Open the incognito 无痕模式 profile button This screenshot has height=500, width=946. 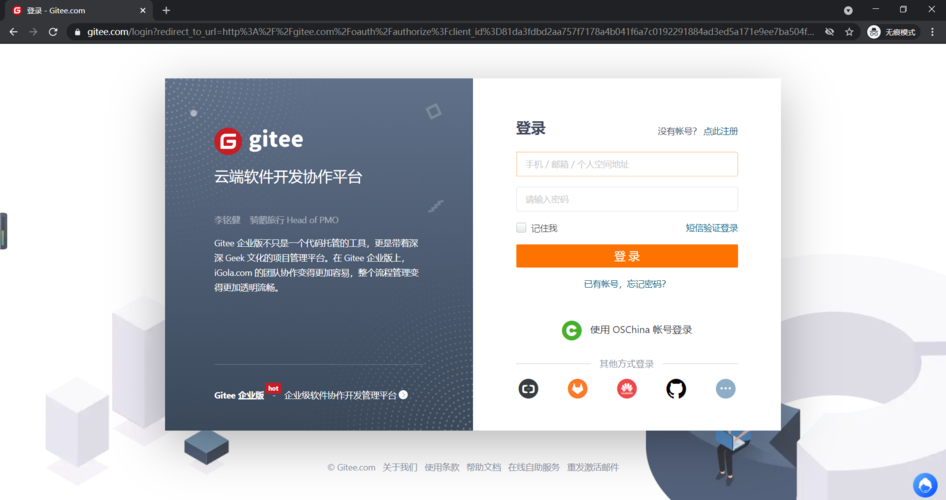[892, 32]
